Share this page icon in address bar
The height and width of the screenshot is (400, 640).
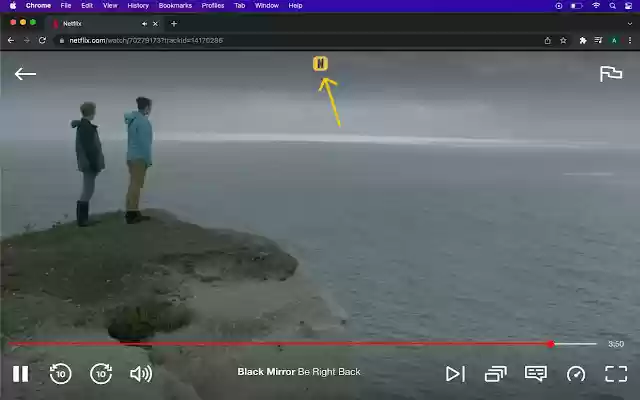547,40
